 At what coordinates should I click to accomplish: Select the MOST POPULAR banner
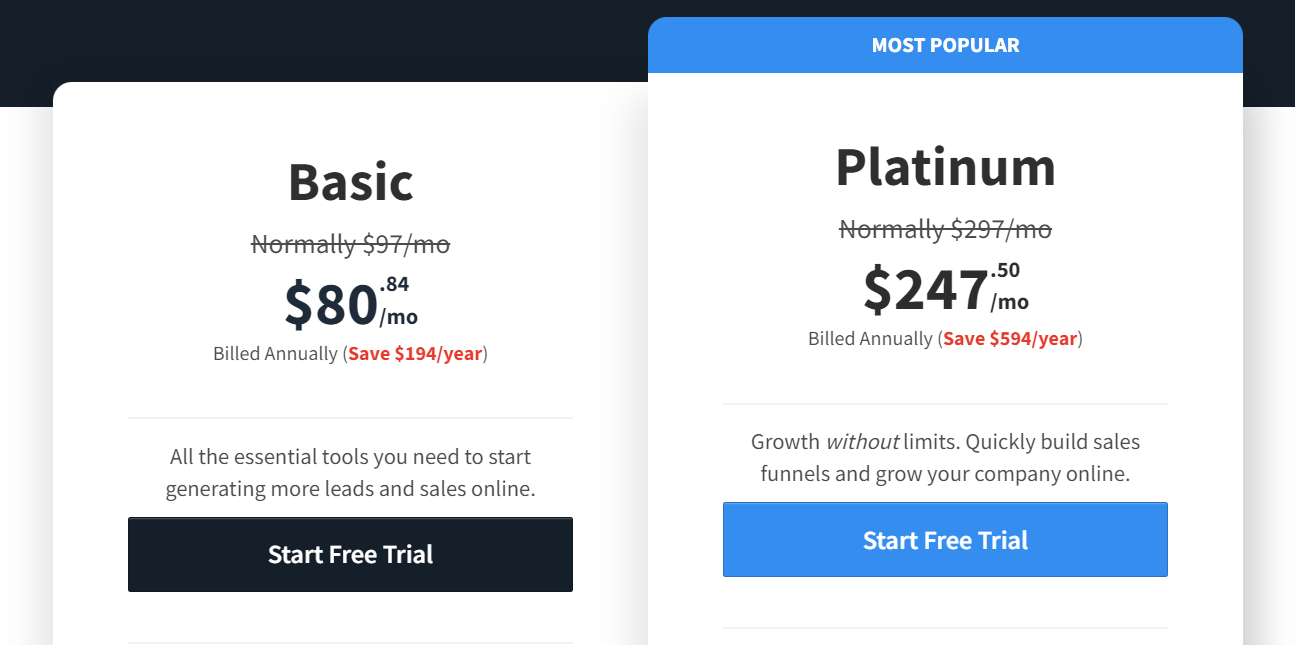tap(945, 45)
